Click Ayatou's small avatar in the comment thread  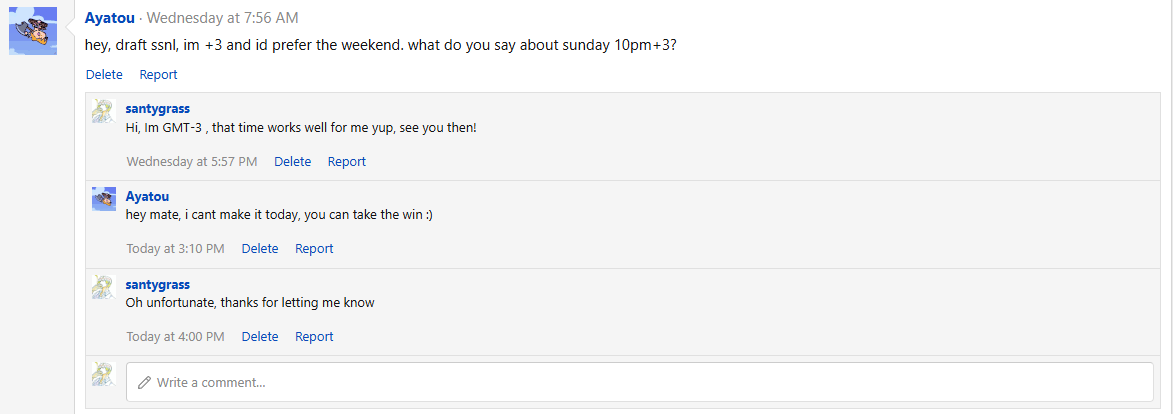[x=104, y=198]
